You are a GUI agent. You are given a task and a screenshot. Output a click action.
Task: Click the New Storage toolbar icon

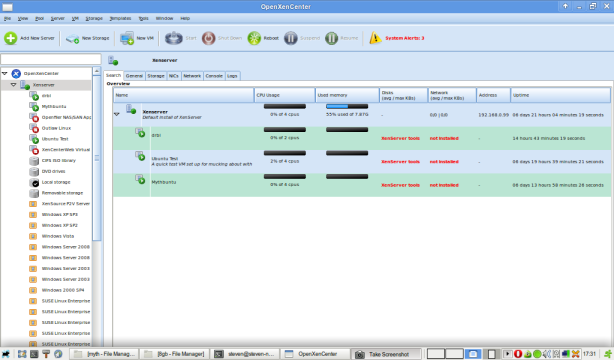(x=72, y=38)
